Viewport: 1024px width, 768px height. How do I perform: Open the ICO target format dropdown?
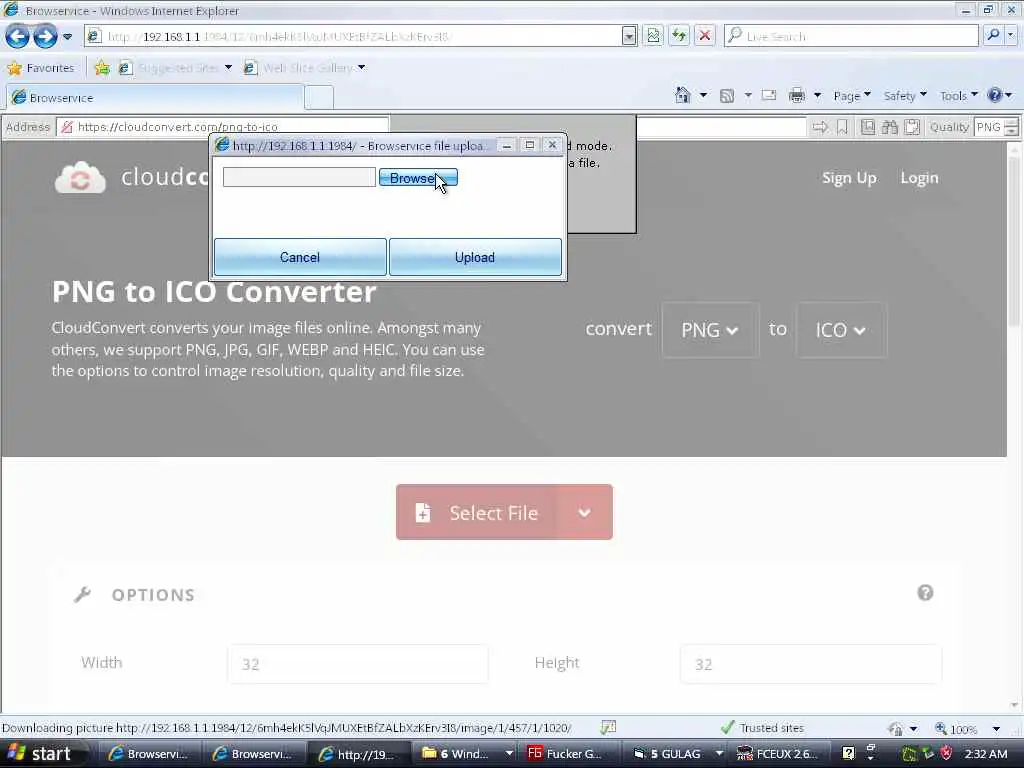[x=841, y=330]
